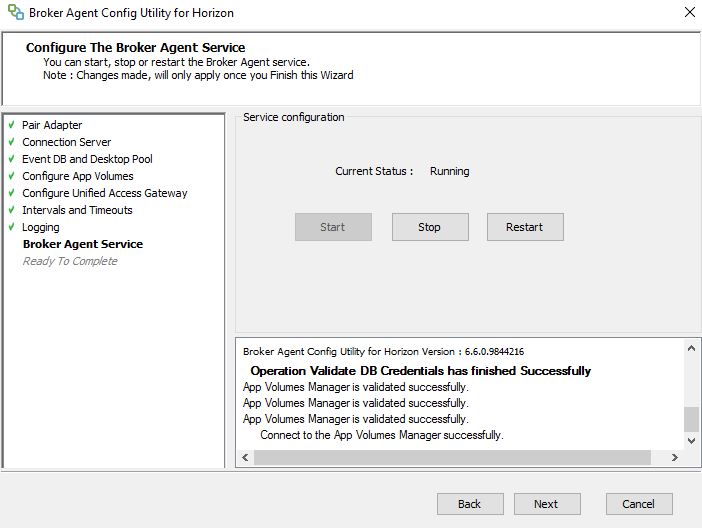Click the Running status value
Viewport: 702px width, 528px height.
[x=449, y=171]
